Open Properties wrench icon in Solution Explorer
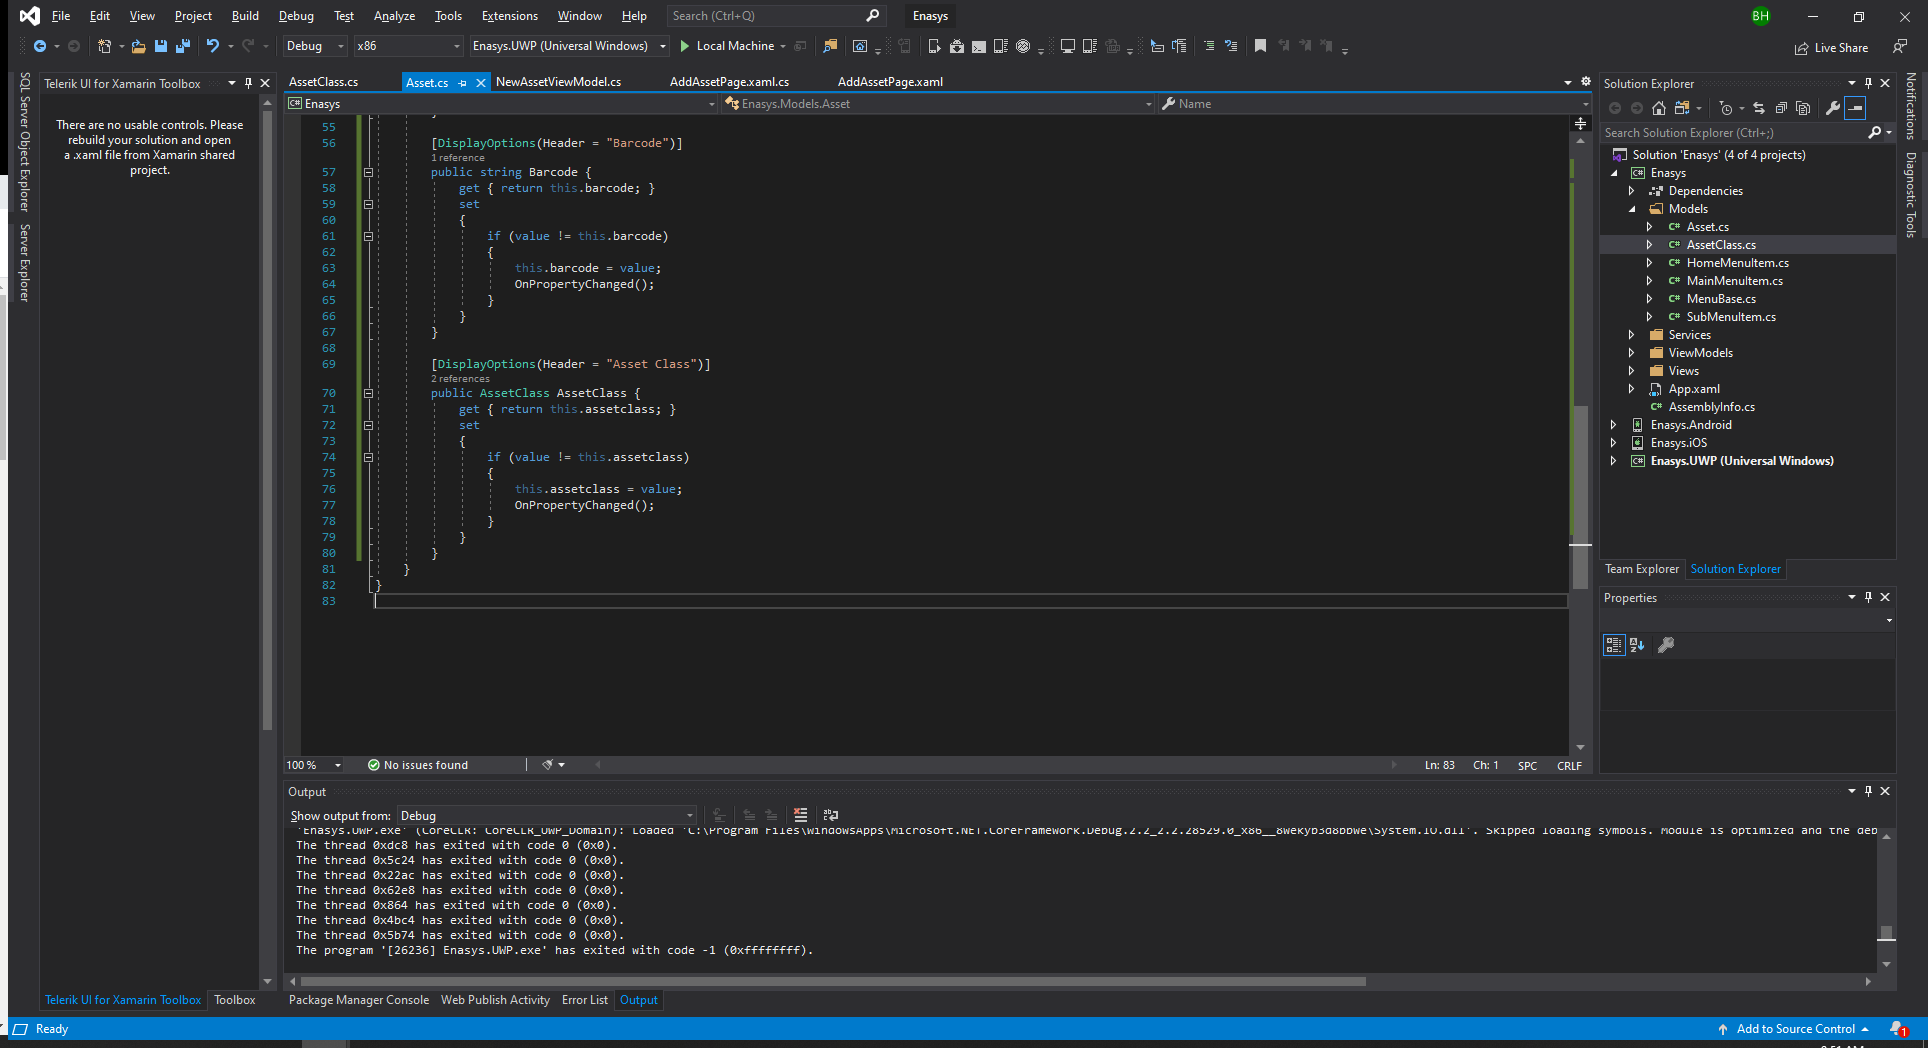 1832,108
